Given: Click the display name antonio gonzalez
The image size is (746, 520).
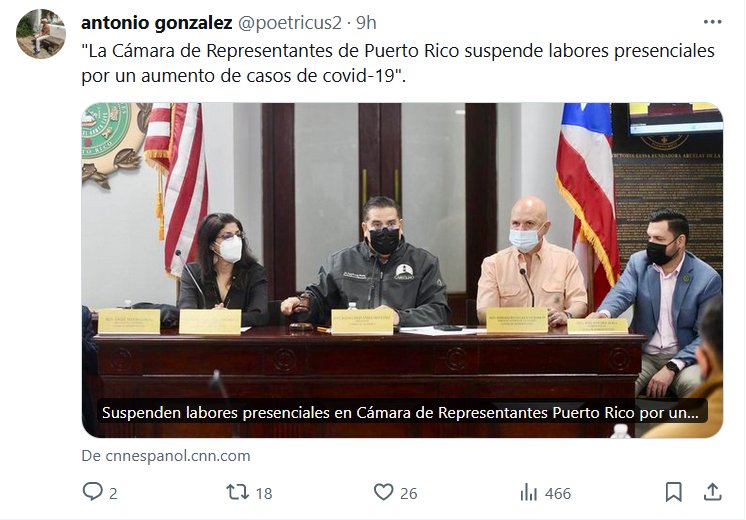Looking at the screenshot, I should [157, 22].
